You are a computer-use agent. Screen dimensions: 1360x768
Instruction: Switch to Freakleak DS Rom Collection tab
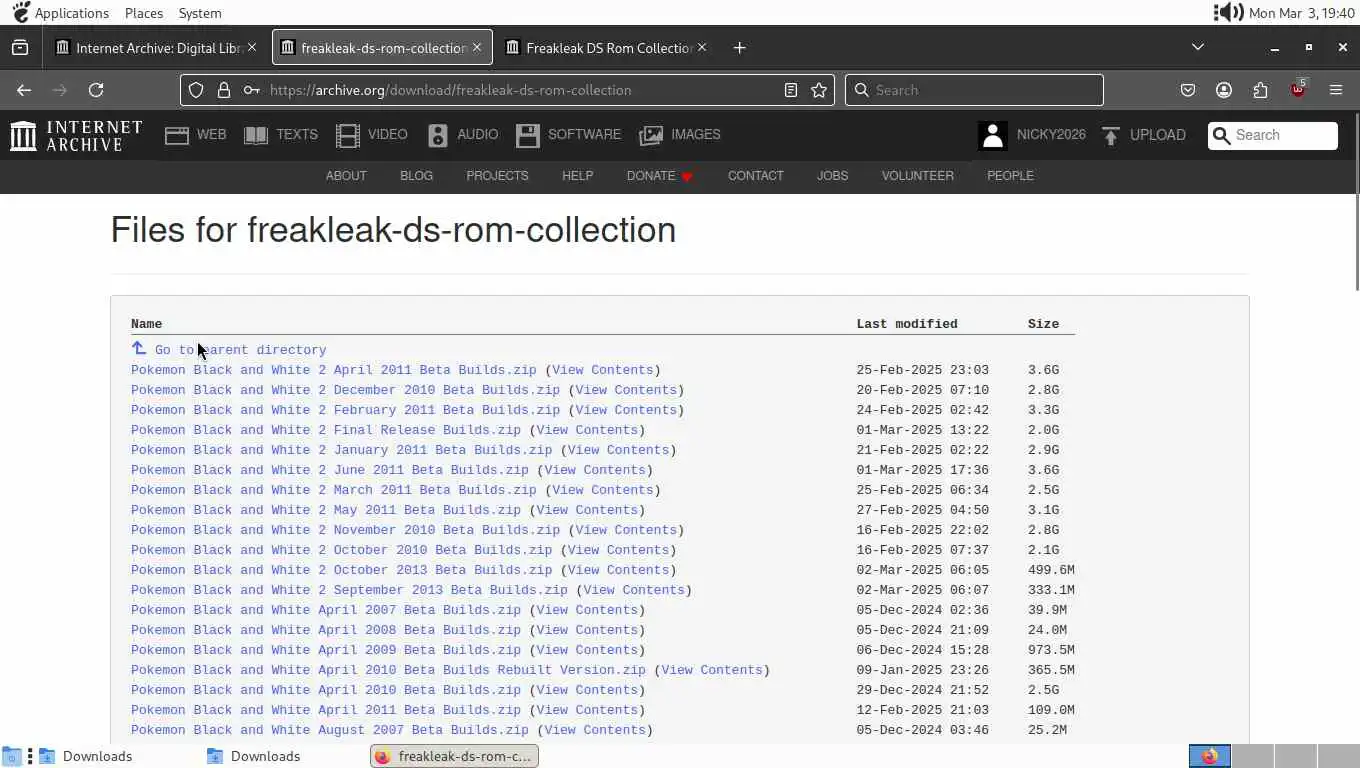tap(609, 48)
